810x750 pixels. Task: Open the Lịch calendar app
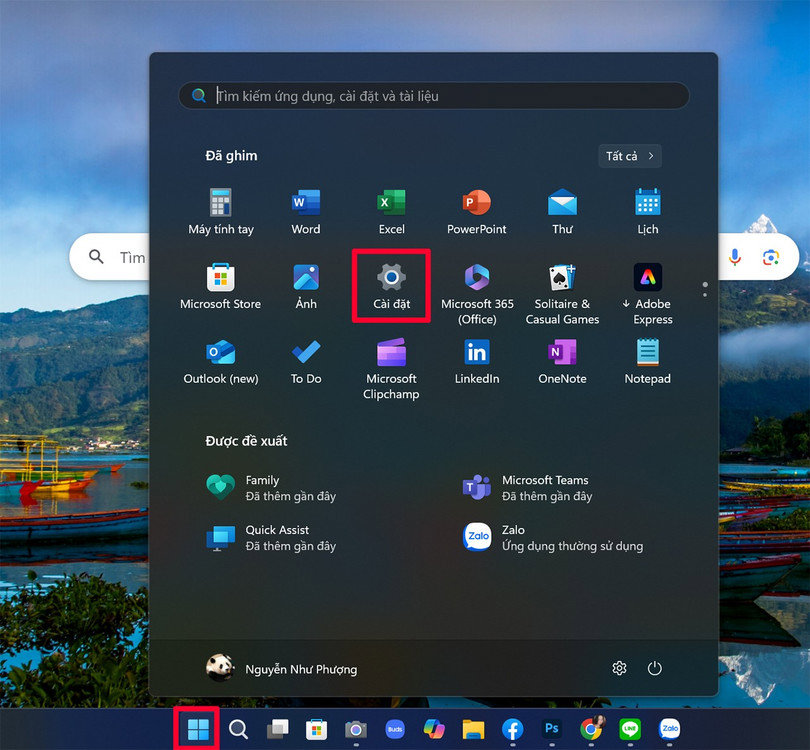point(646,205)
